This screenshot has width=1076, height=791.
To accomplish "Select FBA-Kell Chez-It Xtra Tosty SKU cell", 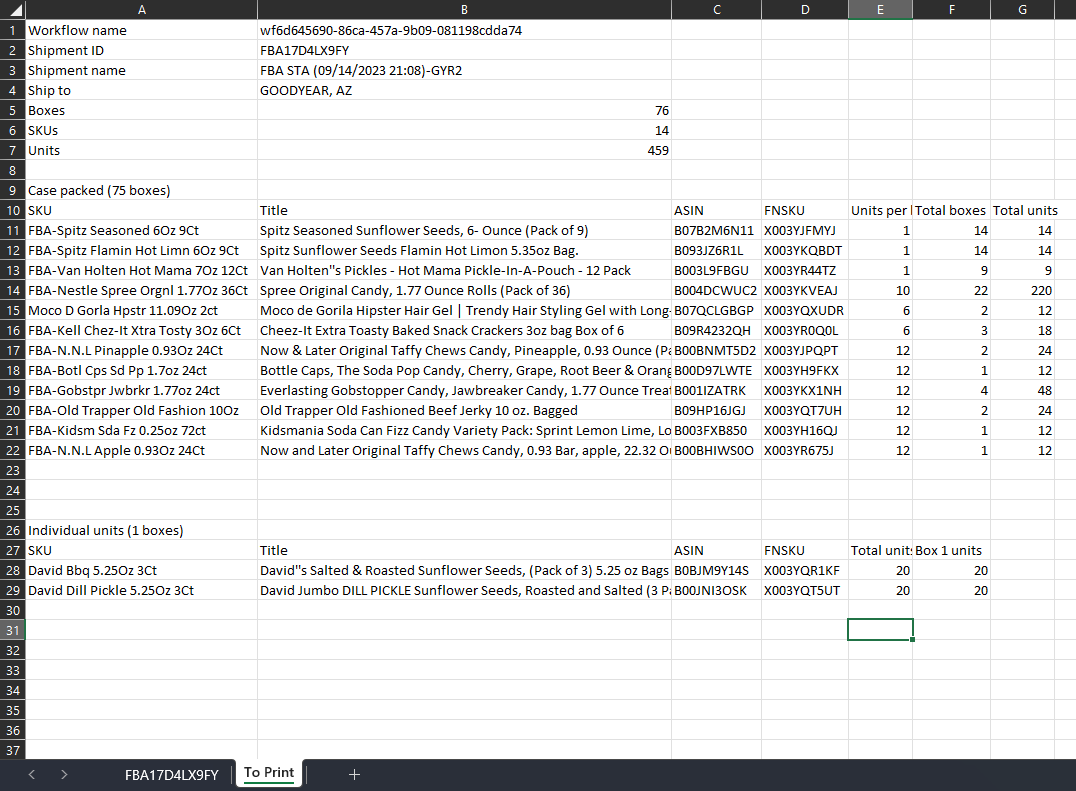I will pos(141,330).
